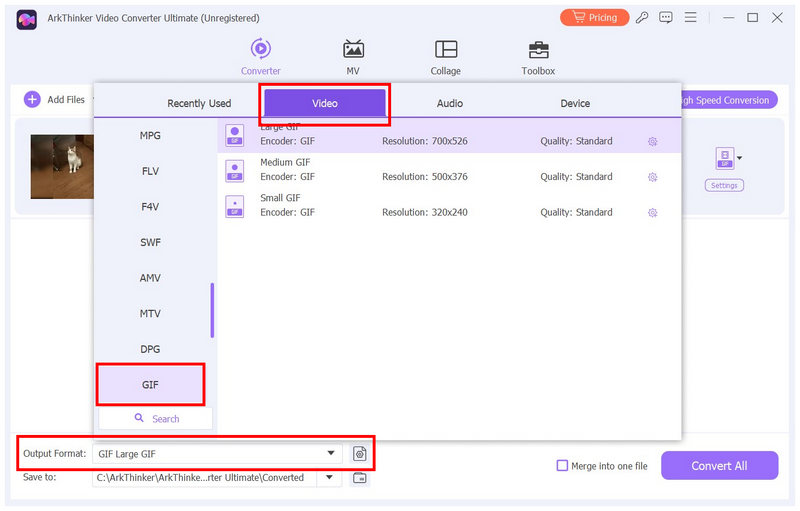
Task: Switch to the Video tab
Action: click(x=325, y=104)
